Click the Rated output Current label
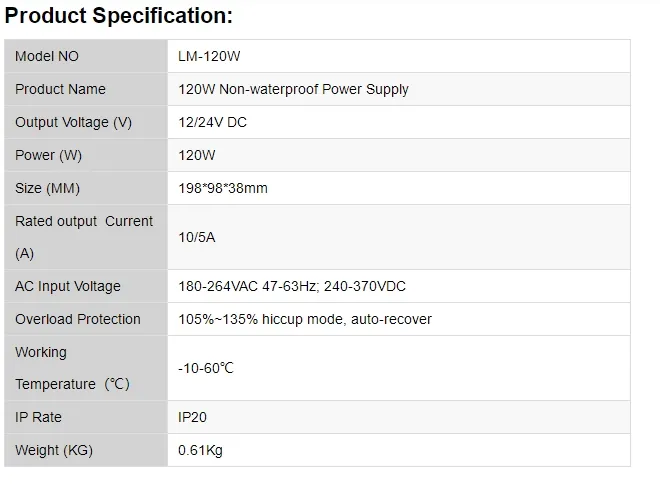660x489 pixels. (84, 221)
